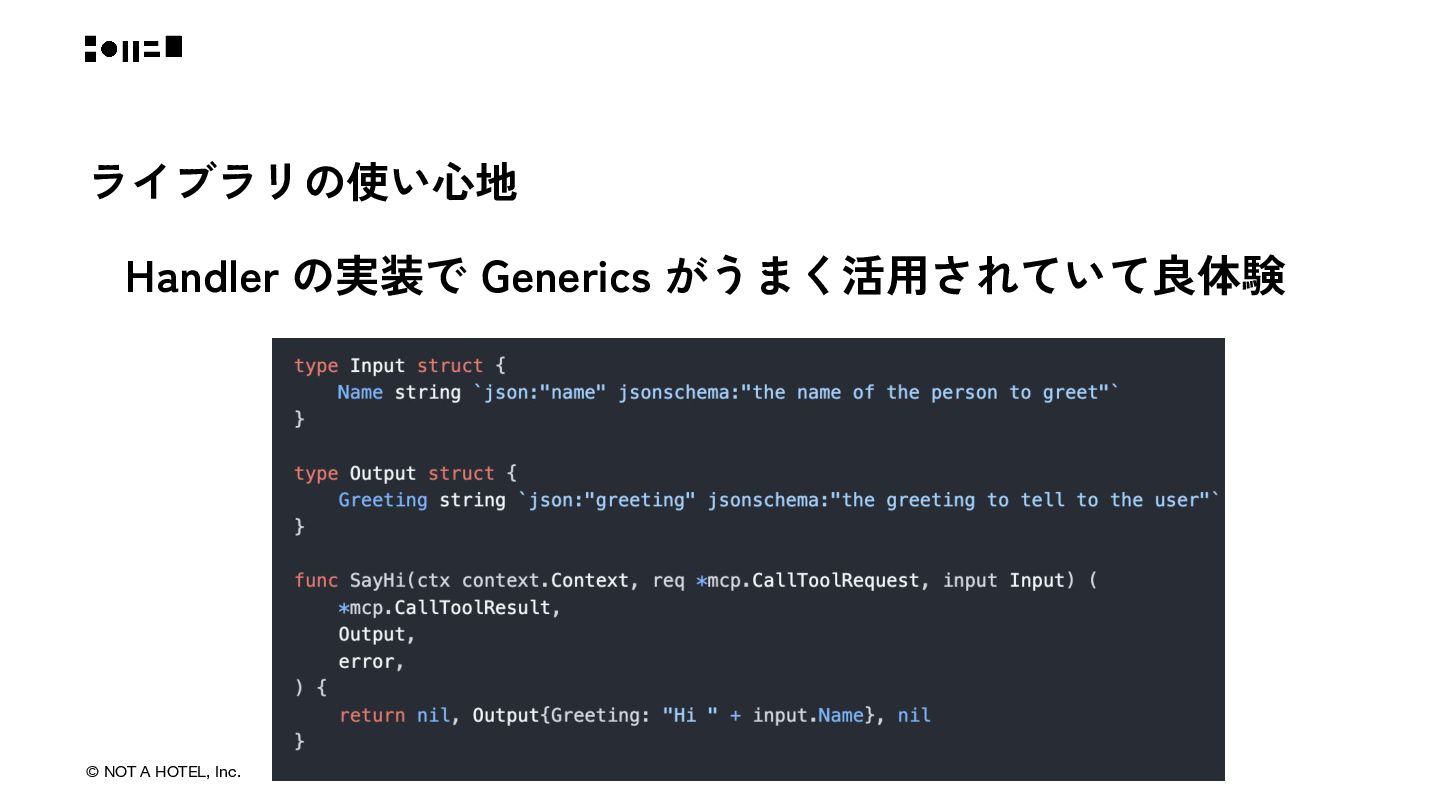1440x810 pixels.
Task: Click the jsonschema greeting tag text
Action: tap(964, 500)
